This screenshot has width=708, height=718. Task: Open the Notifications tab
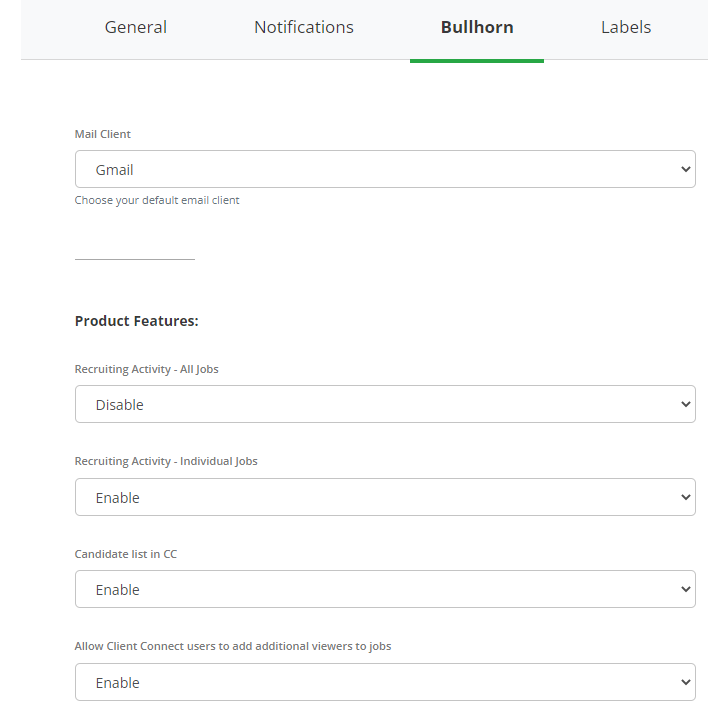click(304, 27)
